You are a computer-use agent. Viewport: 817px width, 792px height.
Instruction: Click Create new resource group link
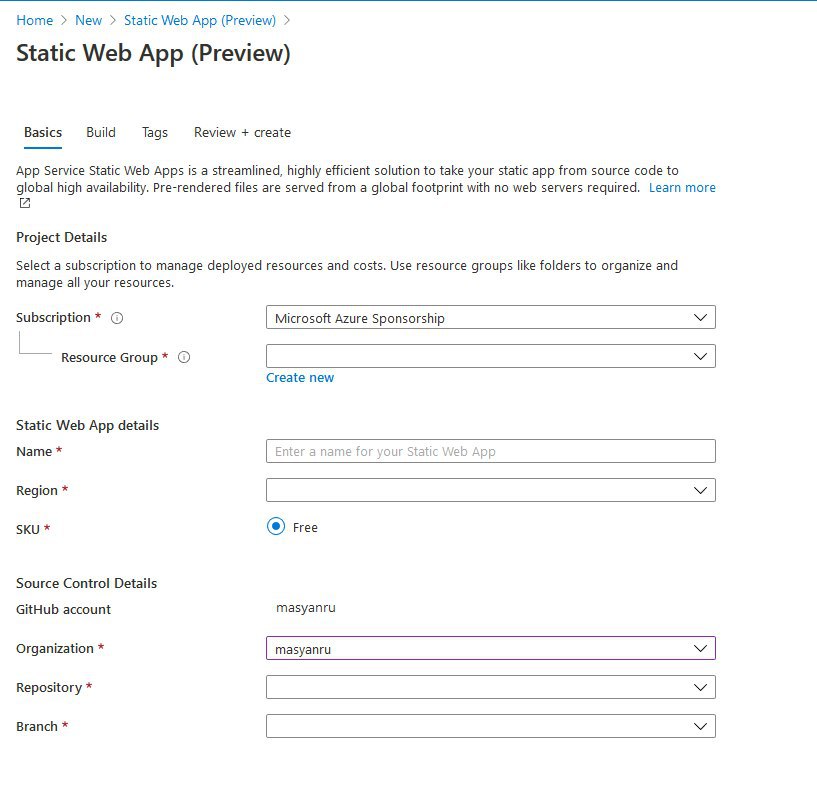tap(300, 378)
